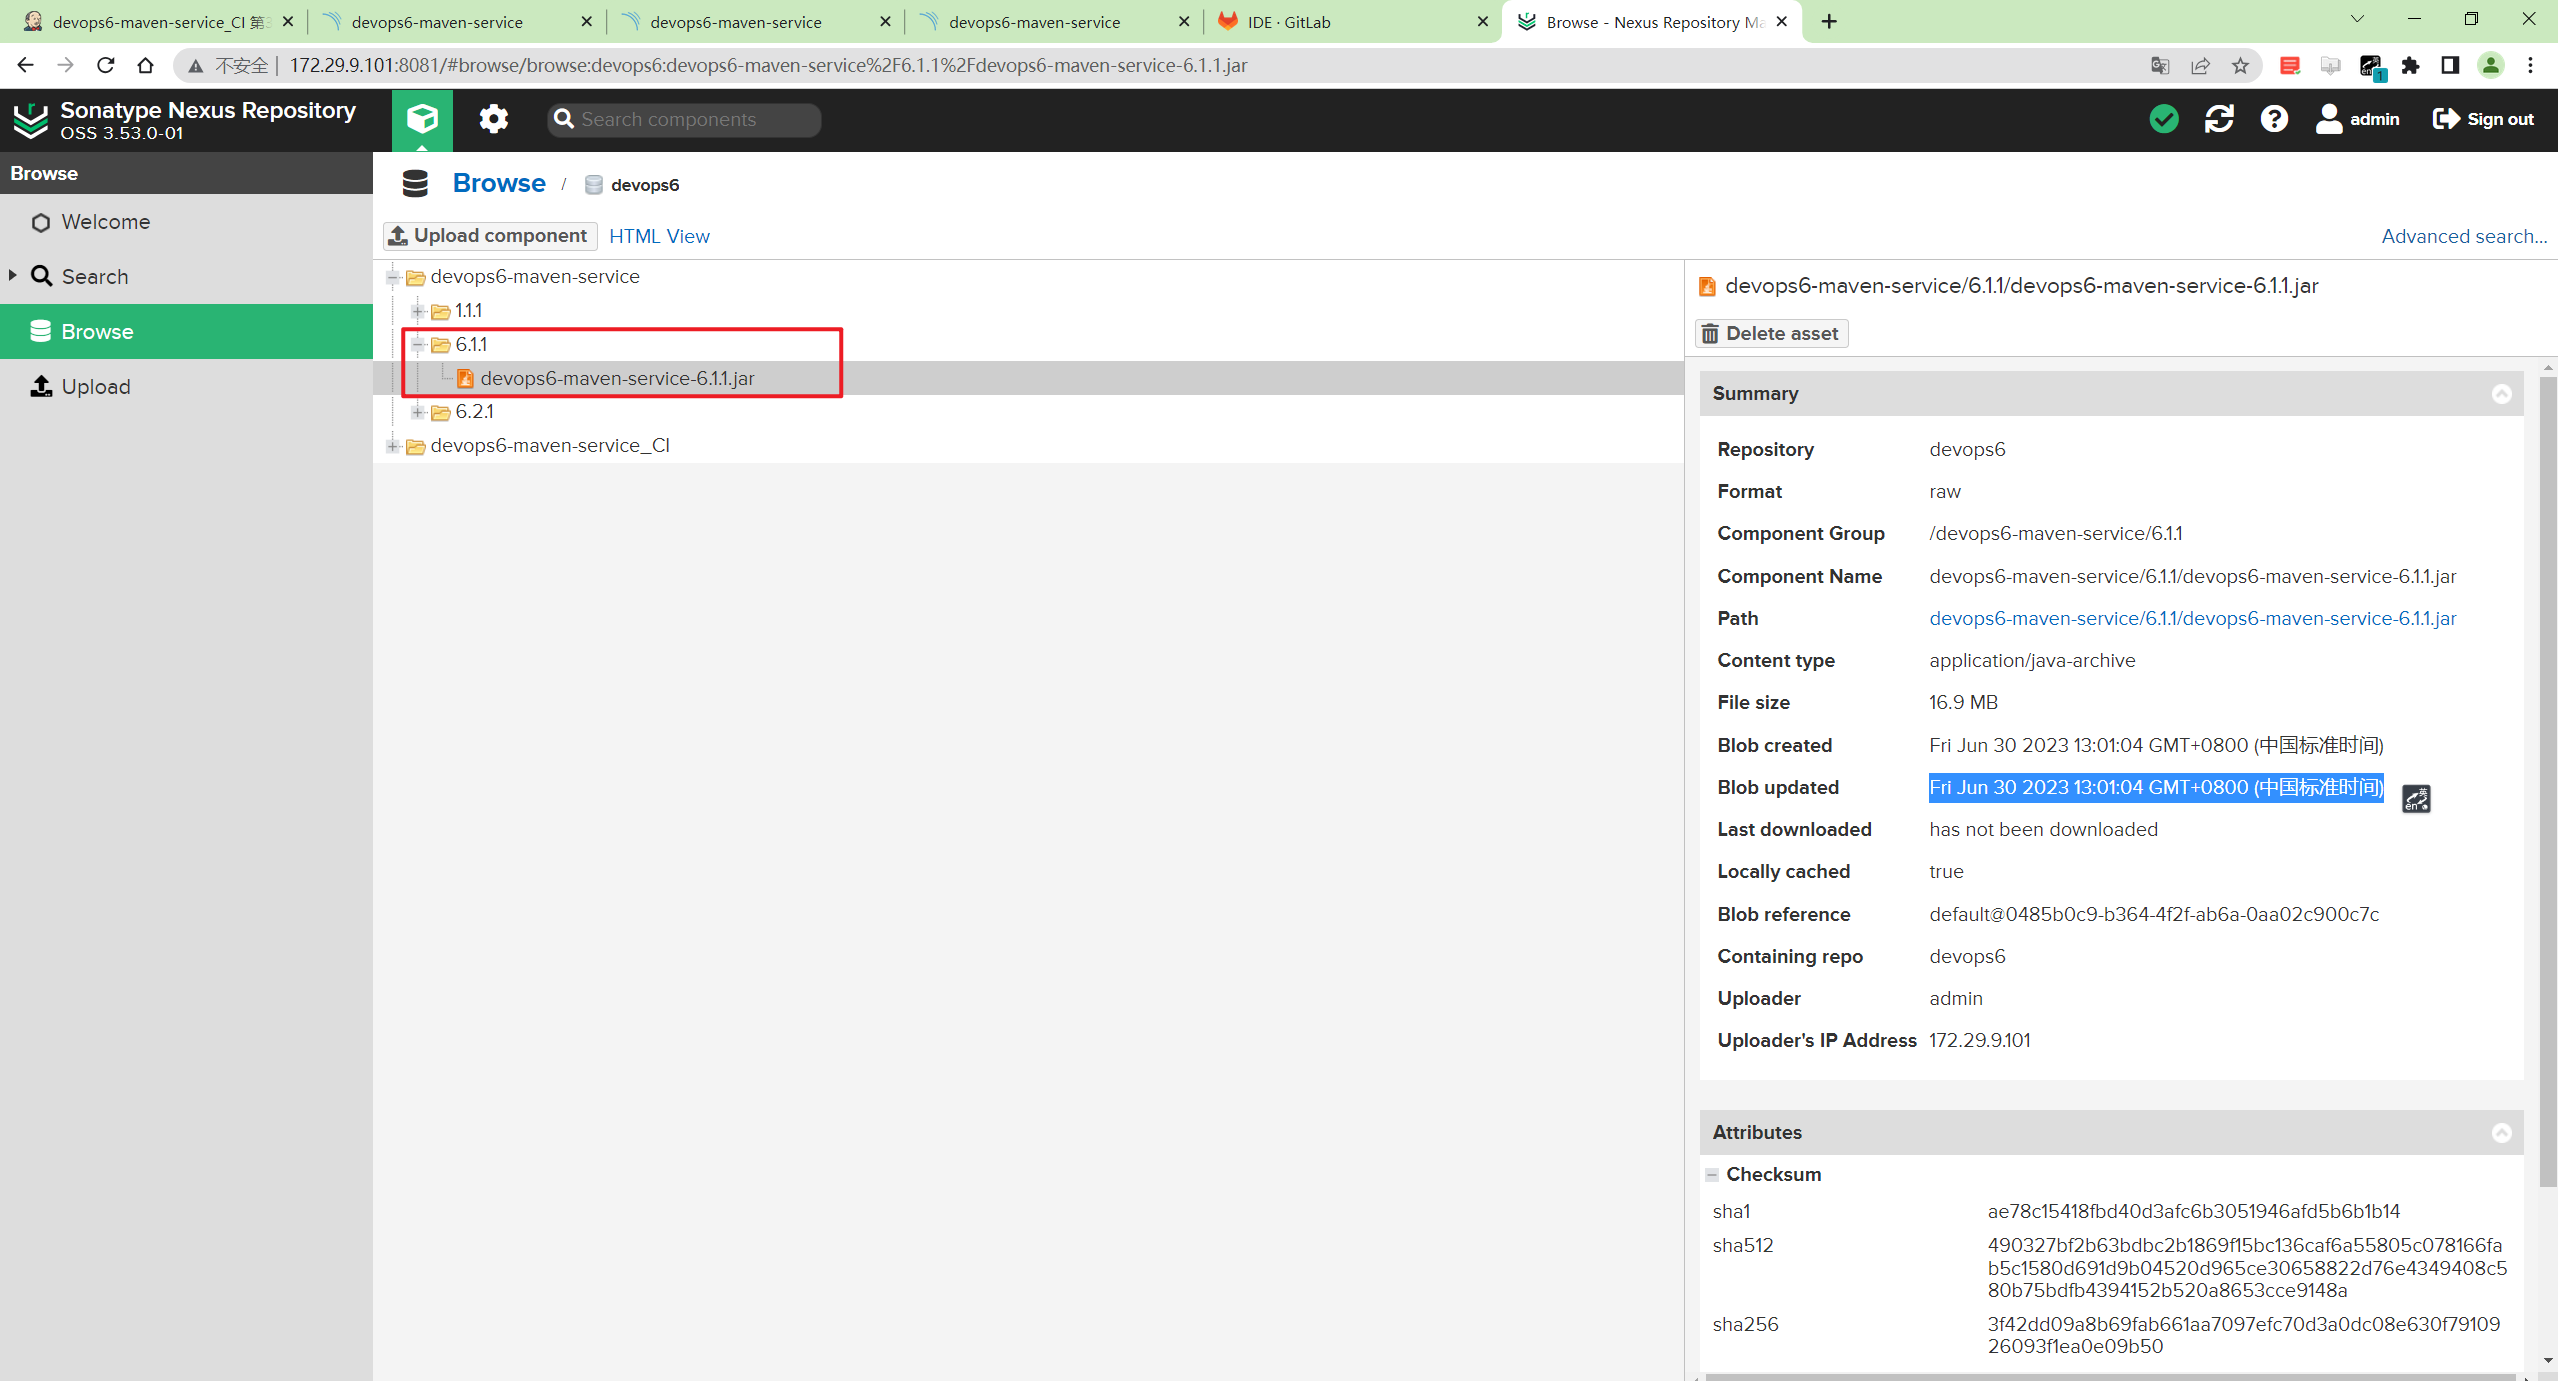The height and width of the screenshot is (1381, 2558).
Task: Expand the Search sidebar arrow
Action: pos(13,275)
